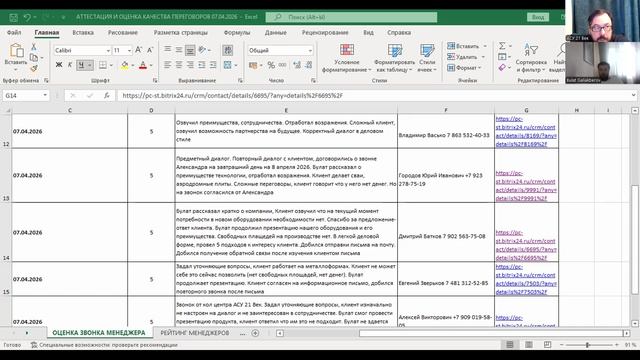
Task: Open the font name Calibri dropdown
Action: click(108, 50)
